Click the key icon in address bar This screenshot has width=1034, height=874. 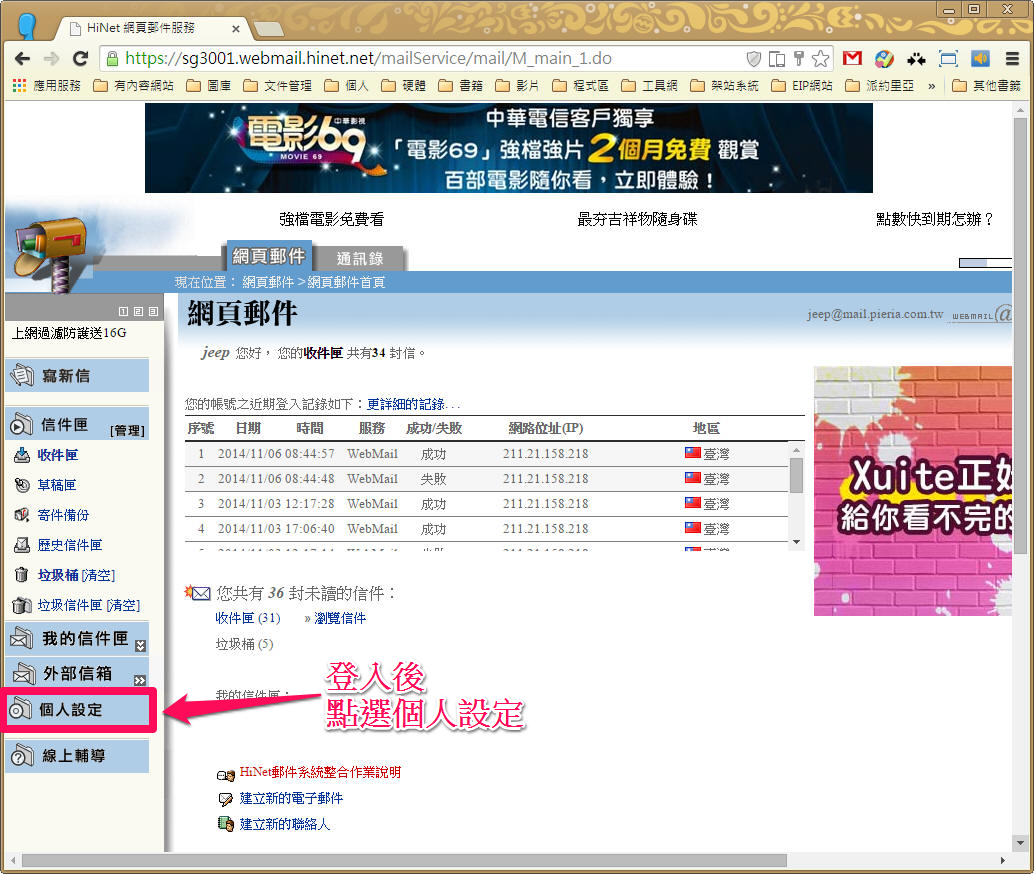coord(799,59)
